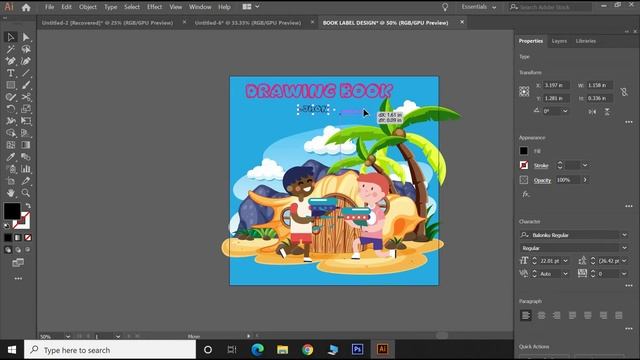The width and height of the screenshot is (640, 360).
Task: Open the stroke weight dropdown
Action: click(x=585, y=165)
